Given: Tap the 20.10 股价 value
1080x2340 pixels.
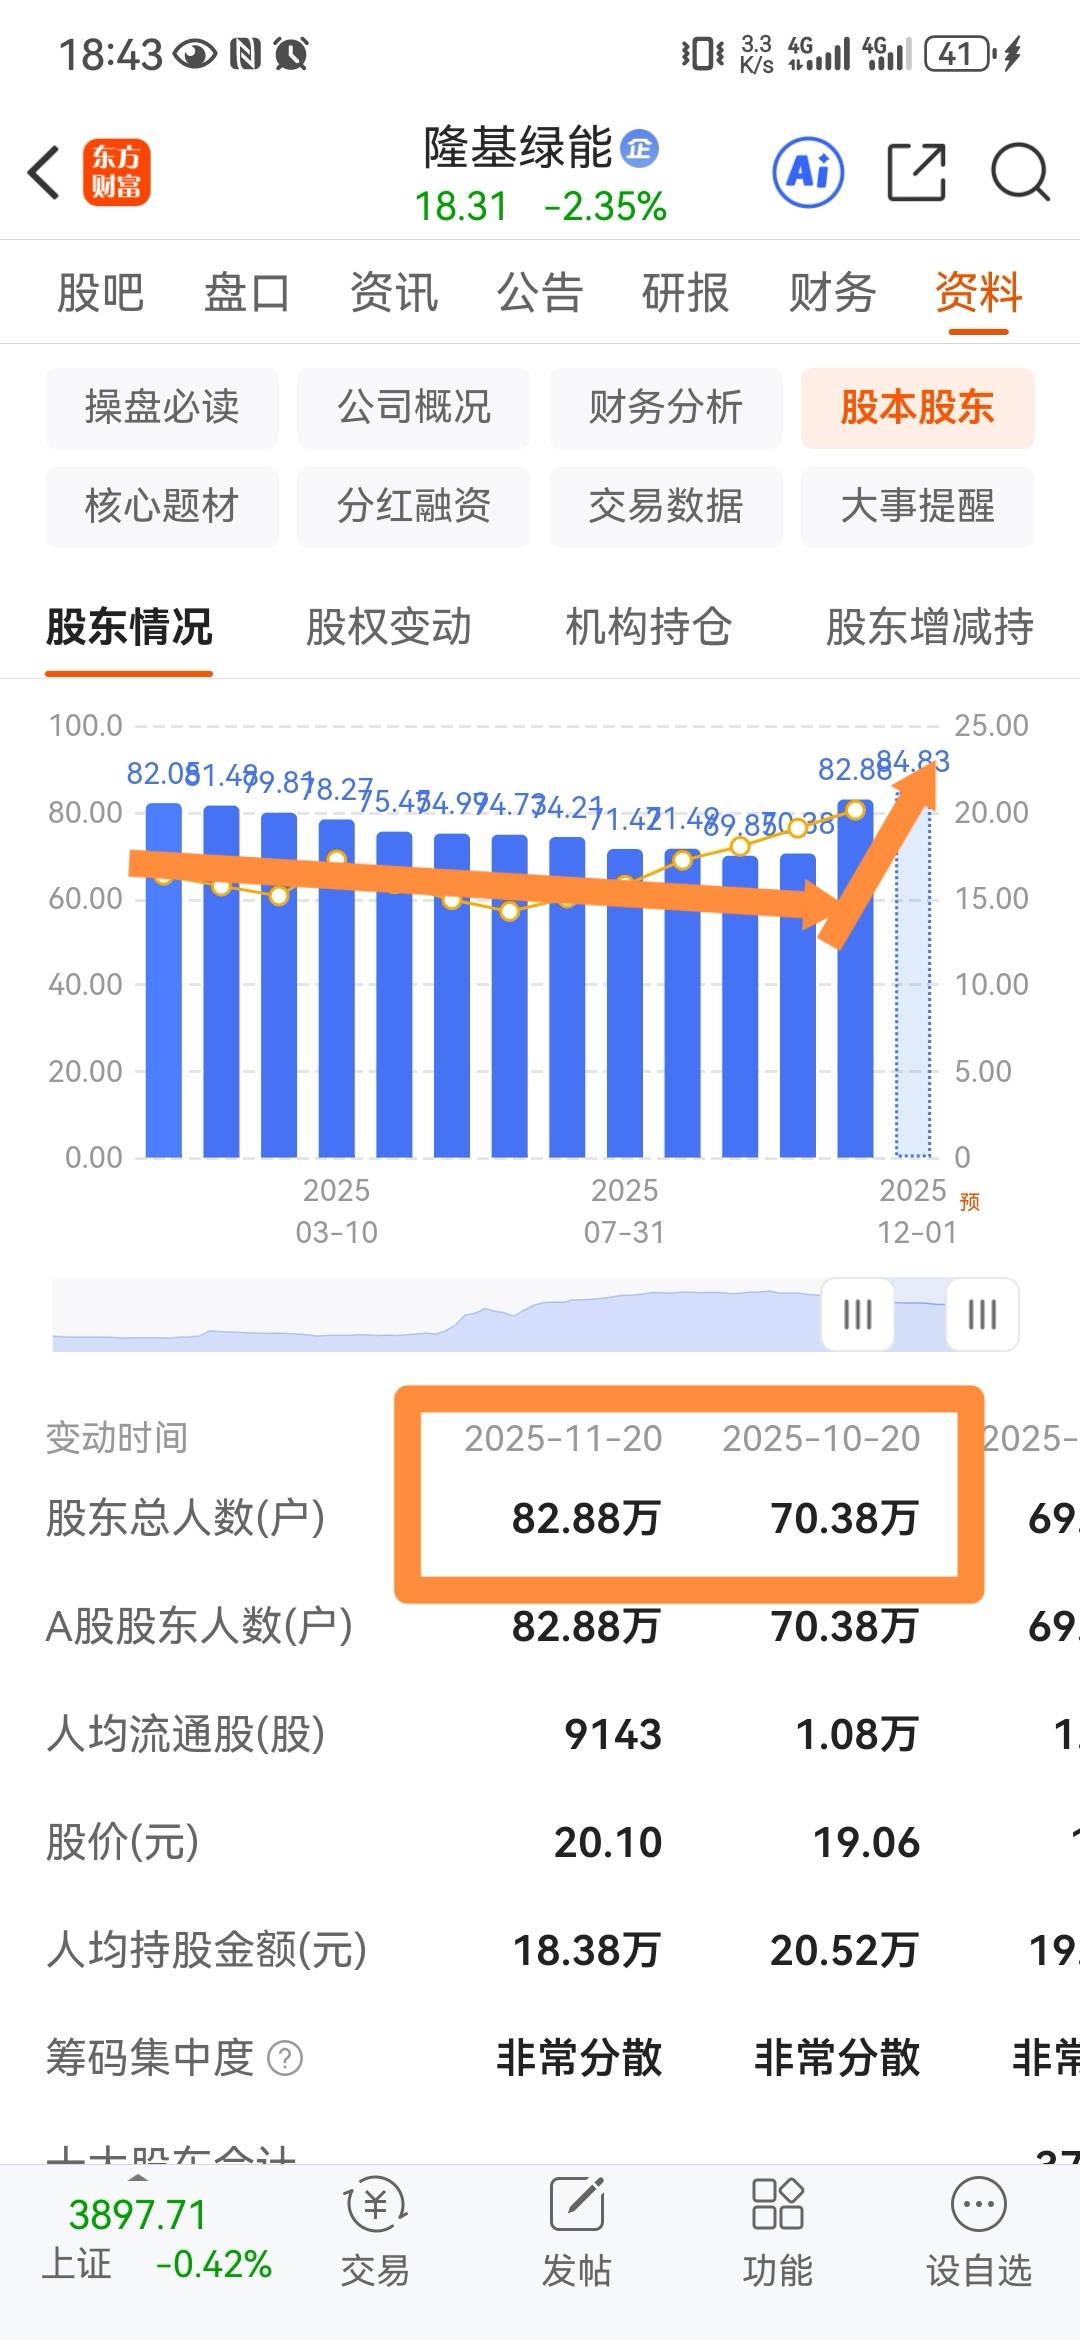Looking at the screenshot, I should point(608,1842).
